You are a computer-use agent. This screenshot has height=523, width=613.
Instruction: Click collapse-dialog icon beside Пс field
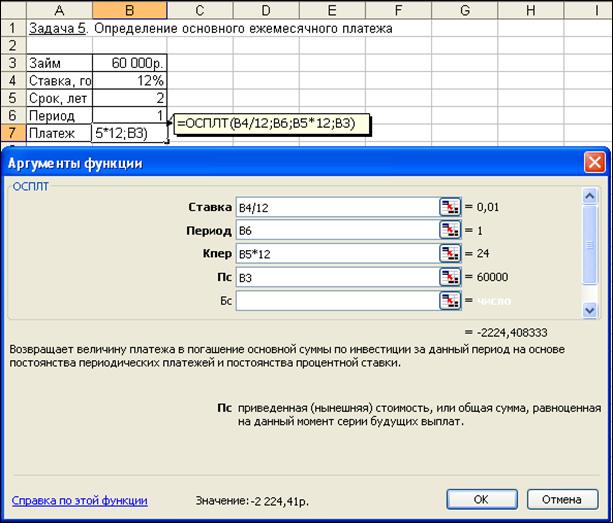click(x=450, y=276)
